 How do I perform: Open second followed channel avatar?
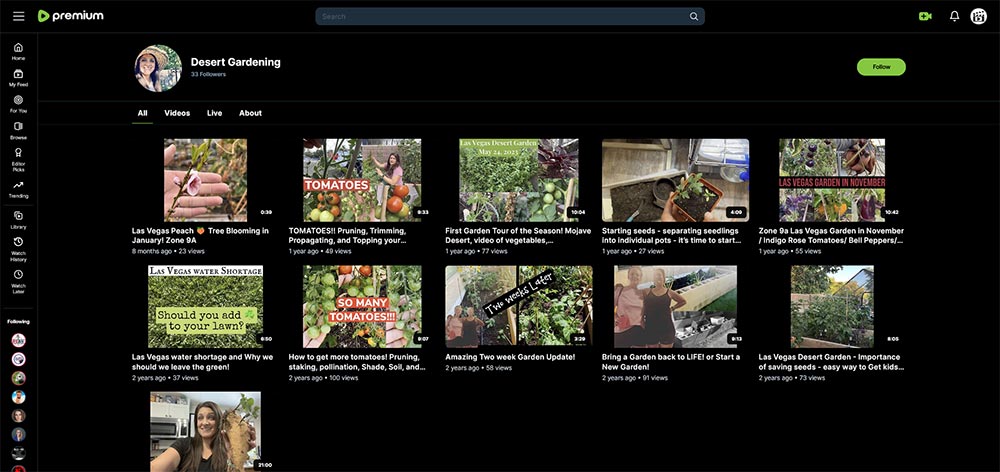pos(18,359)
